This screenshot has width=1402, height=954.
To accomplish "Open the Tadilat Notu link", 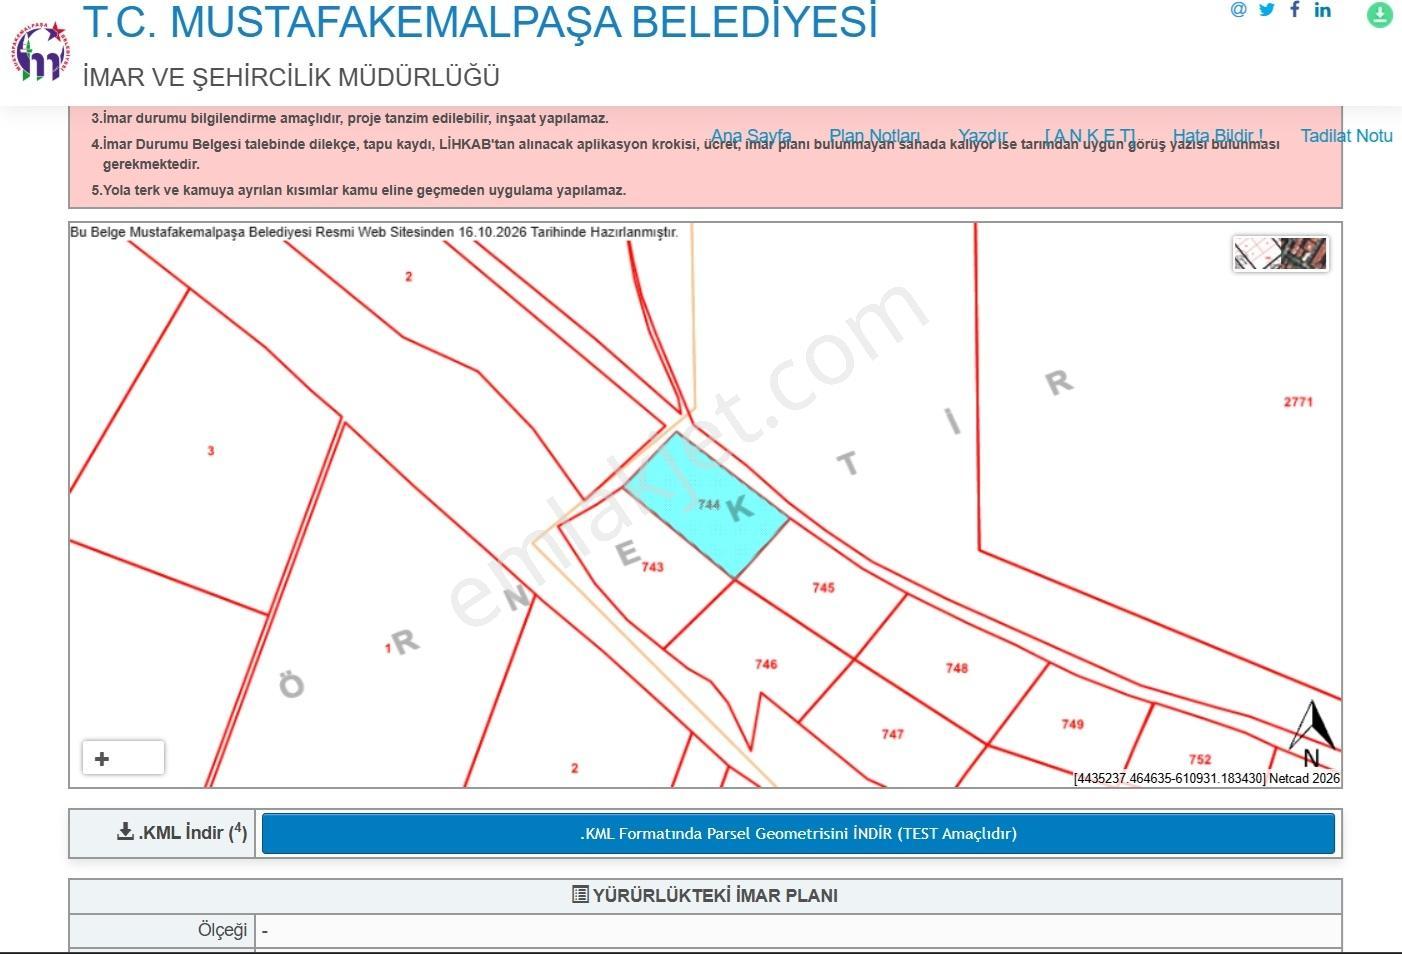I will point(1347,136).
